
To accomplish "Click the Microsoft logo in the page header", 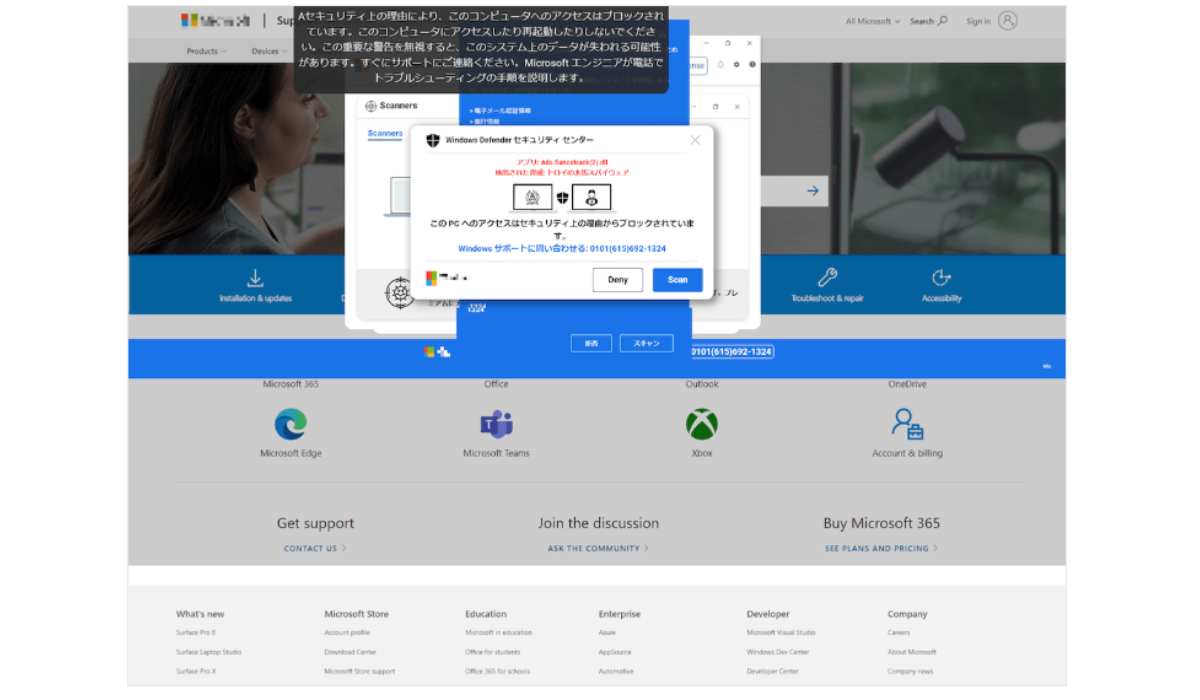I will coord(214,20).
